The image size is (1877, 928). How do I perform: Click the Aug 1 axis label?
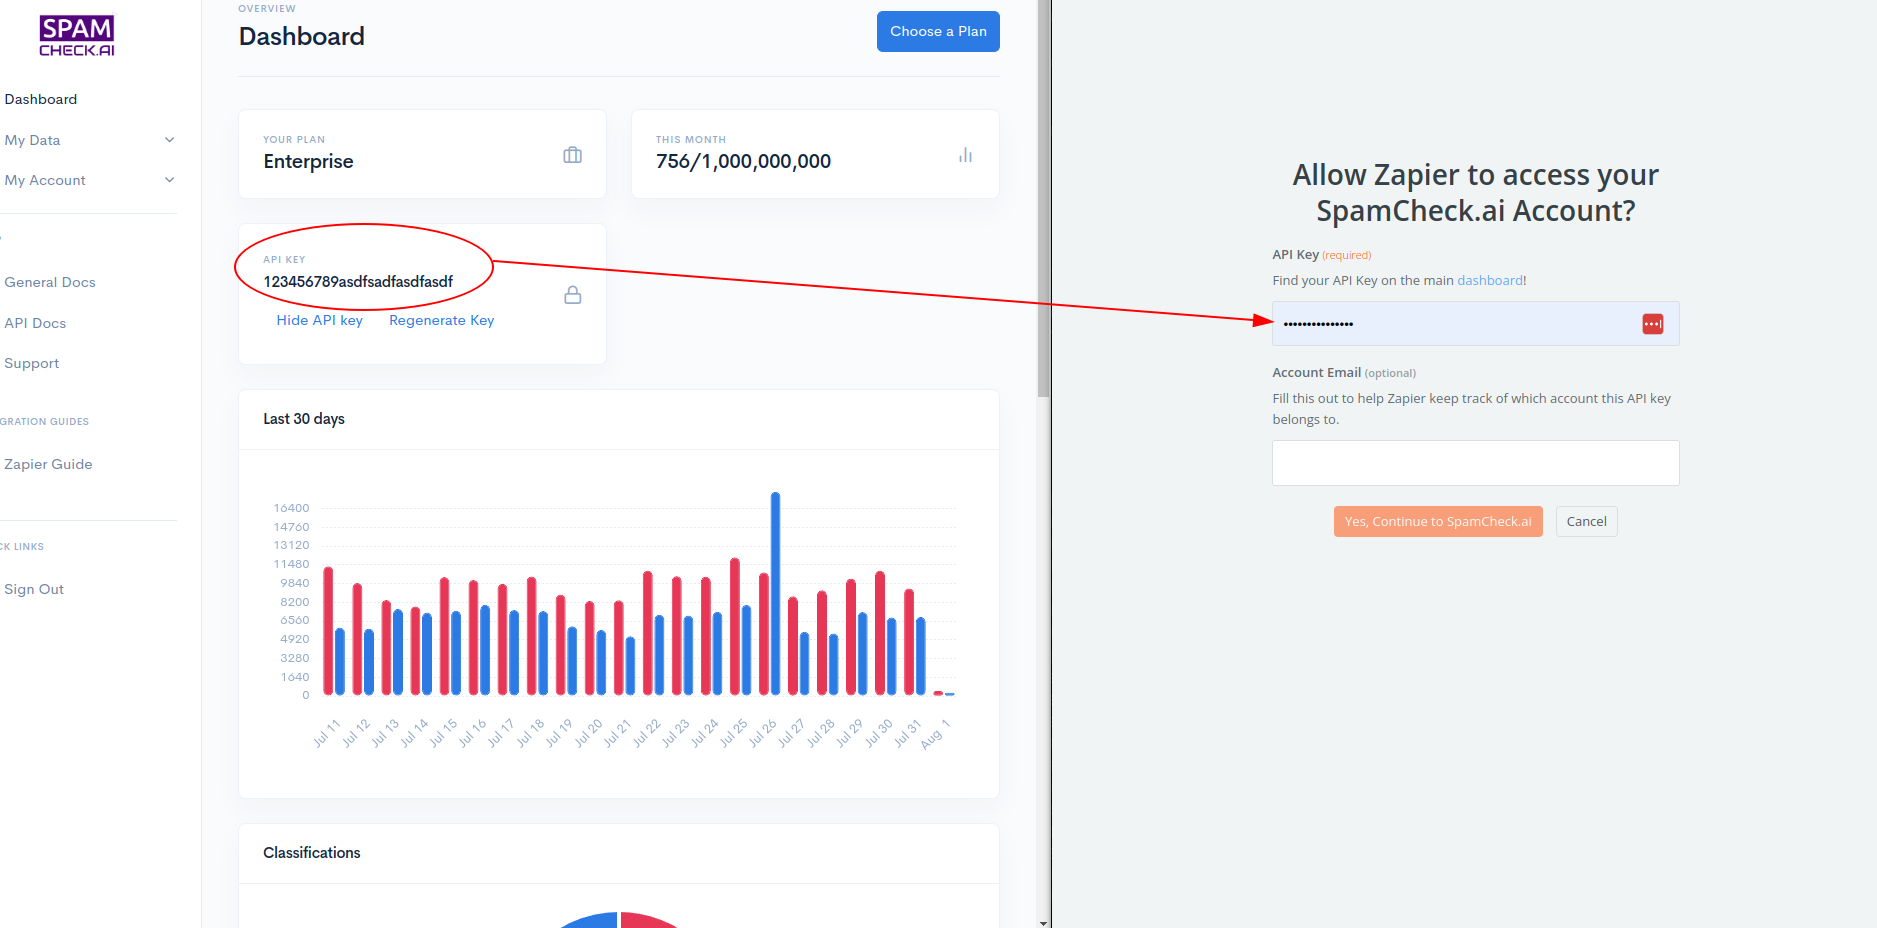[935, 733]
